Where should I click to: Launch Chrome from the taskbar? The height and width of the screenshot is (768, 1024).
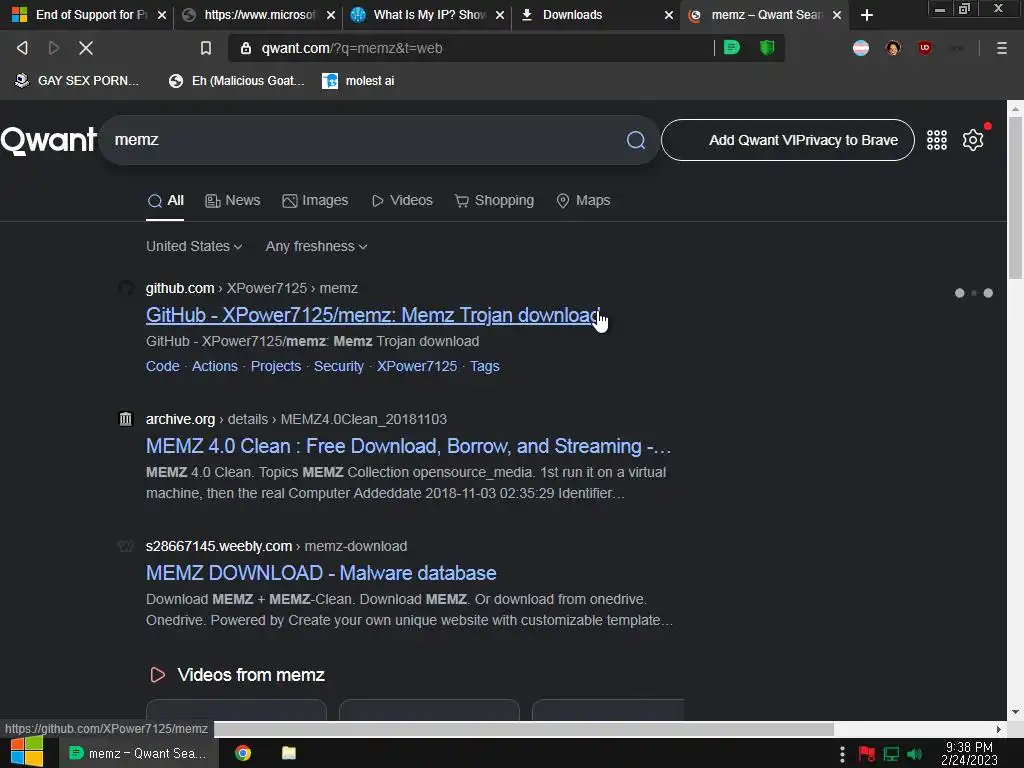click(243, 753)
